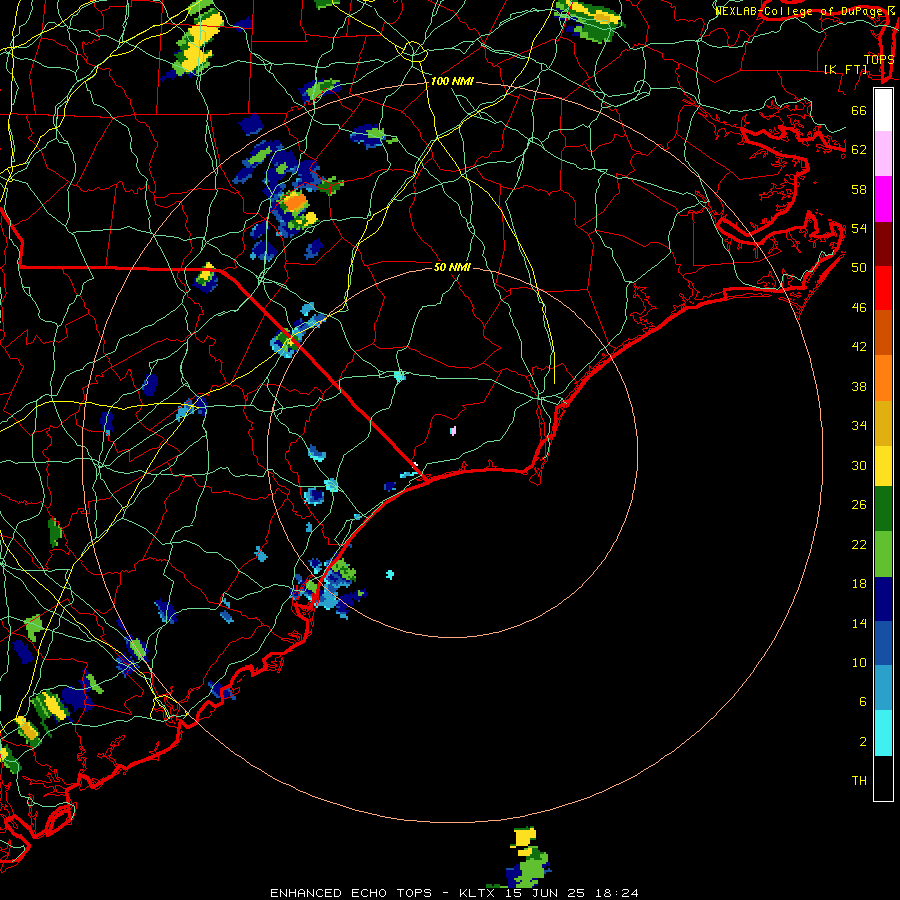Select the legend value "42"
The height and width of the screenshot is (900, 900).
point(859,347)
